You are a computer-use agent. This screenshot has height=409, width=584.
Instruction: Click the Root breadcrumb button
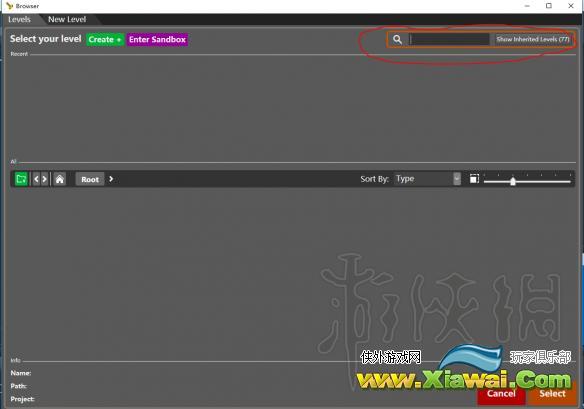90,179
